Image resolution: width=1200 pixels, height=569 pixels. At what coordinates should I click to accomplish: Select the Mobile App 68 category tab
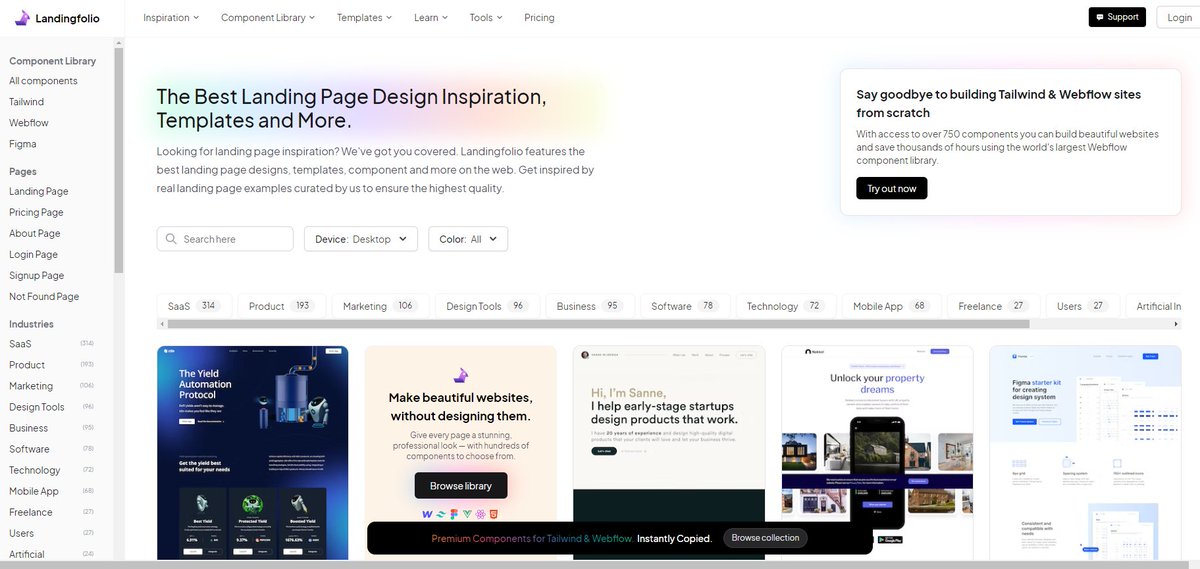point(891,306)
